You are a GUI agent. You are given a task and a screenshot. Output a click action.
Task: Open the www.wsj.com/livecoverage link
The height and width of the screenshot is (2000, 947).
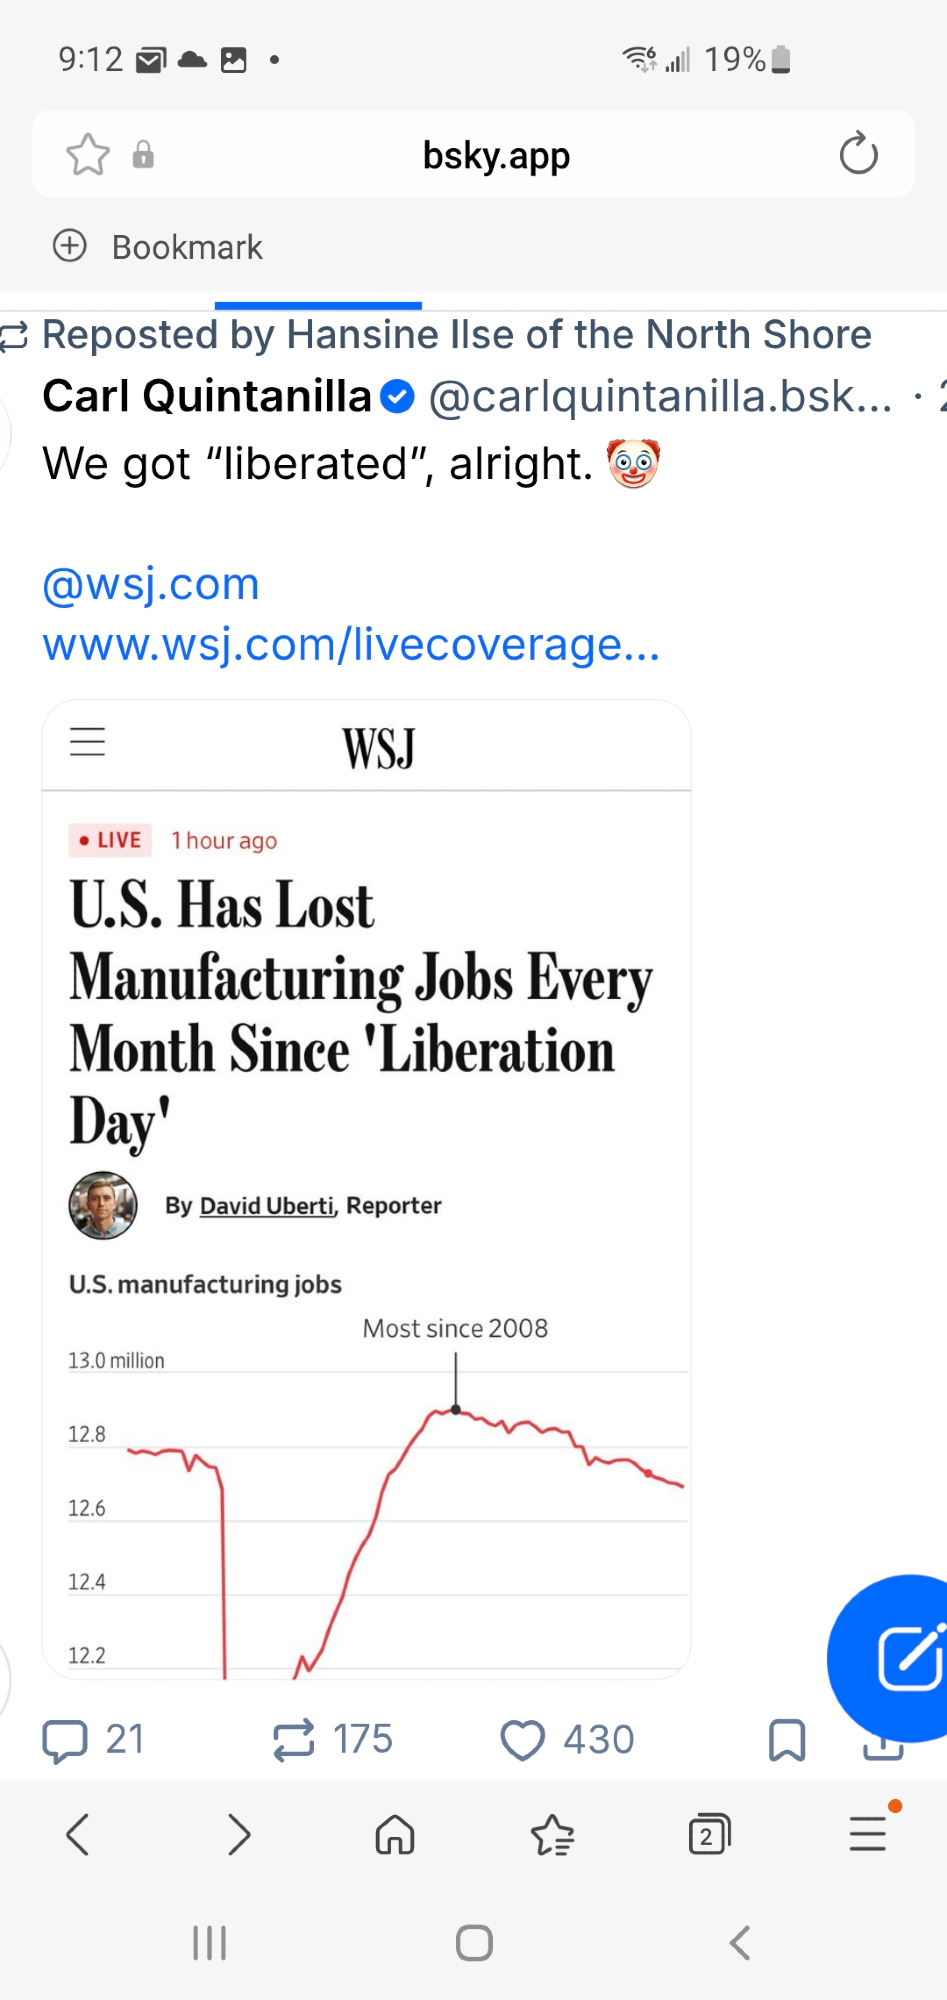(x=351, y=645)
